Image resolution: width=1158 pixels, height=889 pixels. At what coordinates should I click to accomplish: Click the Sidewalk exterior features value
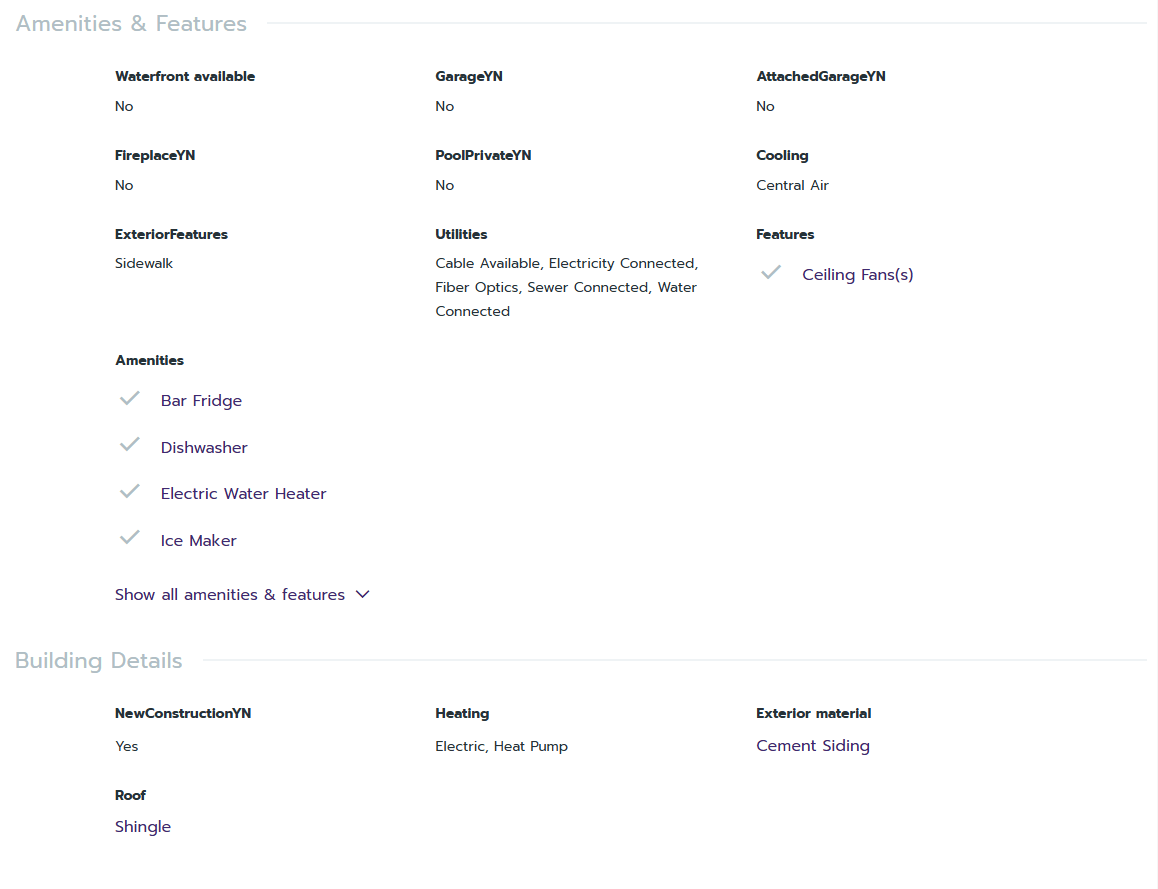[144, 263]
